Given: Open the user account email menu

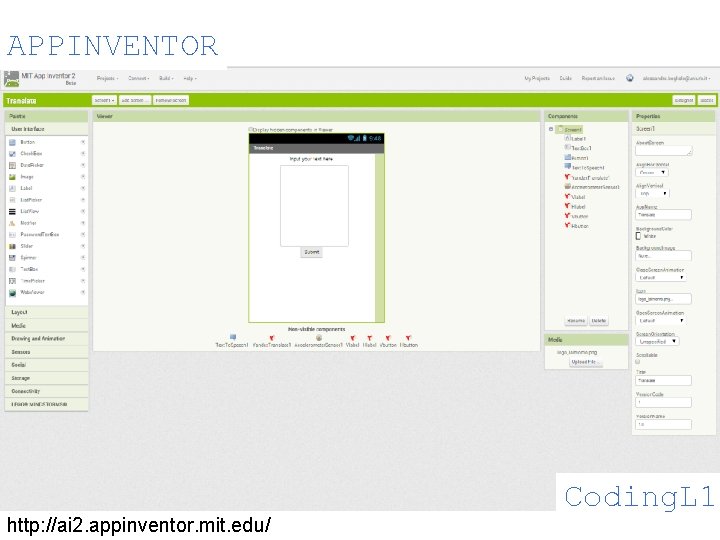Looking at the screenshot, I should pyautogui.click(x=676, y=79).
